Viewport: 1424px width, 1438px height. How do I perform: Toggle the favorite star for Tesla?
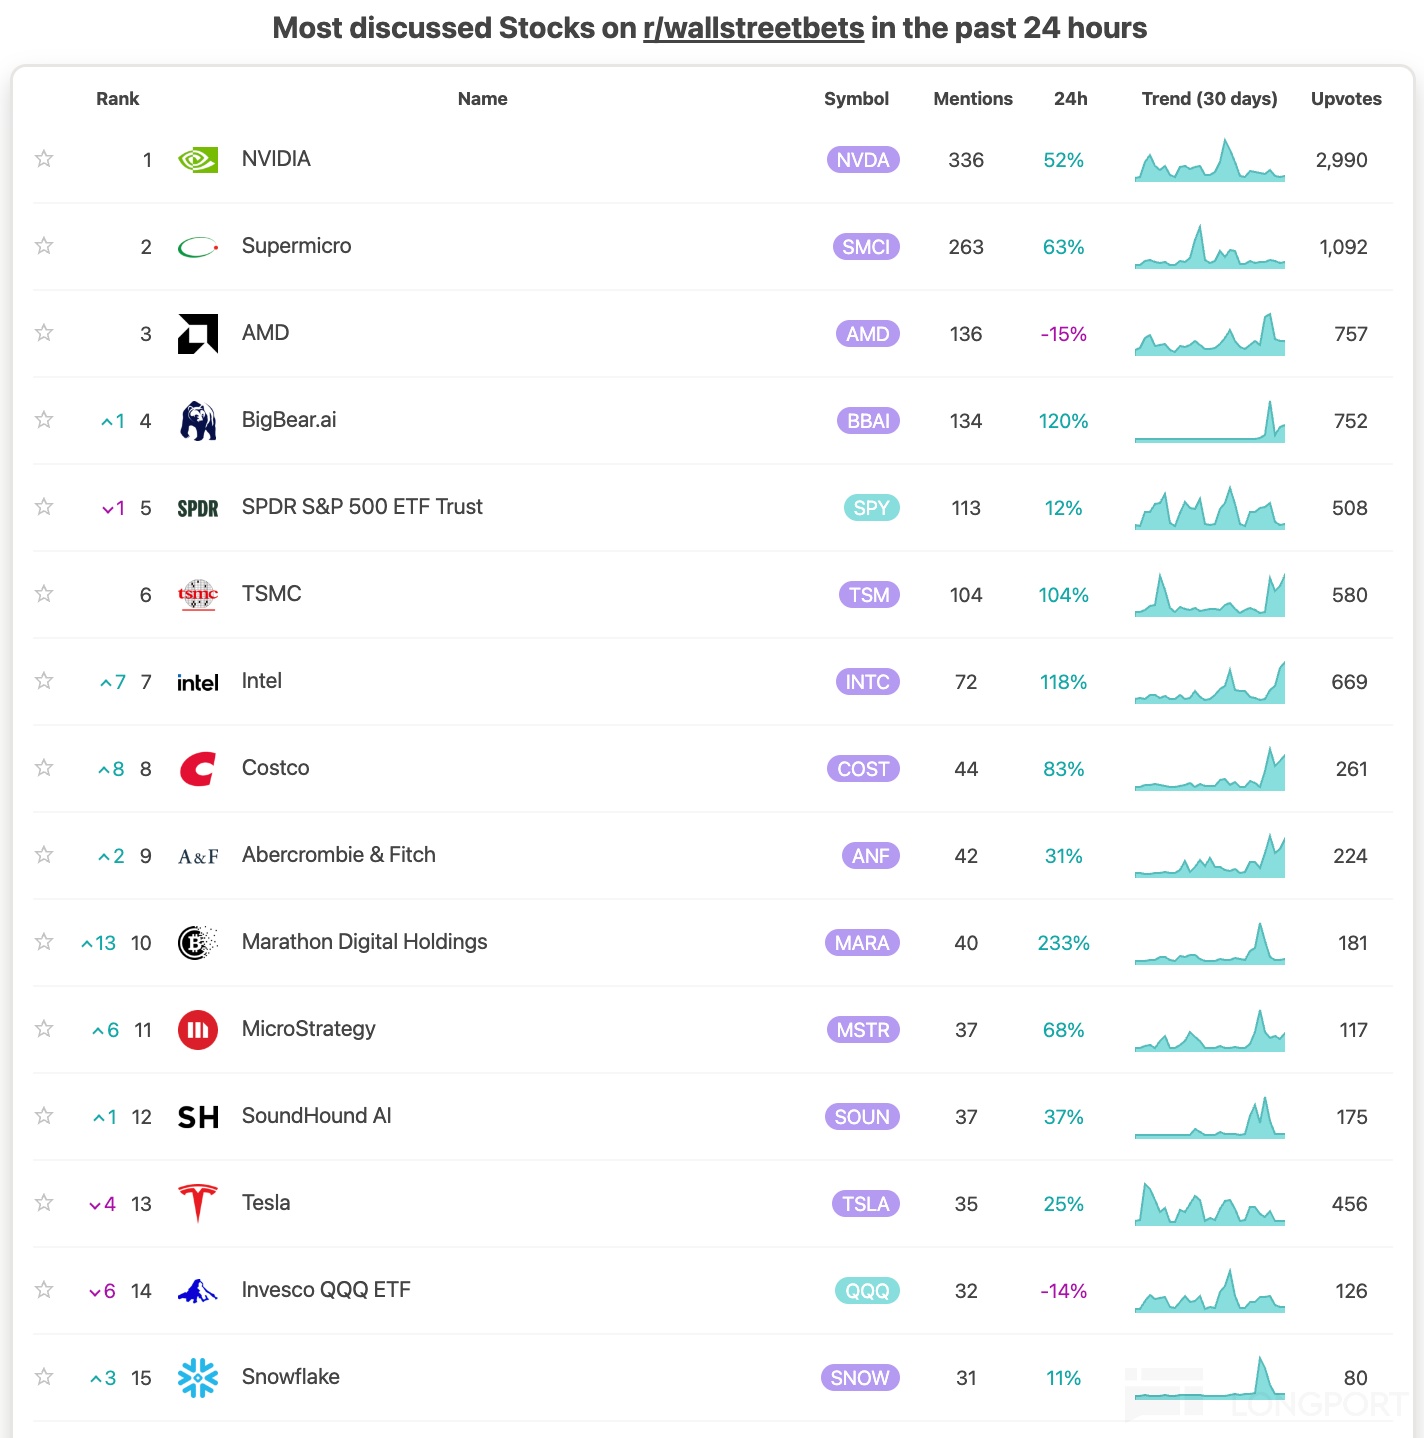point(44,1203)
